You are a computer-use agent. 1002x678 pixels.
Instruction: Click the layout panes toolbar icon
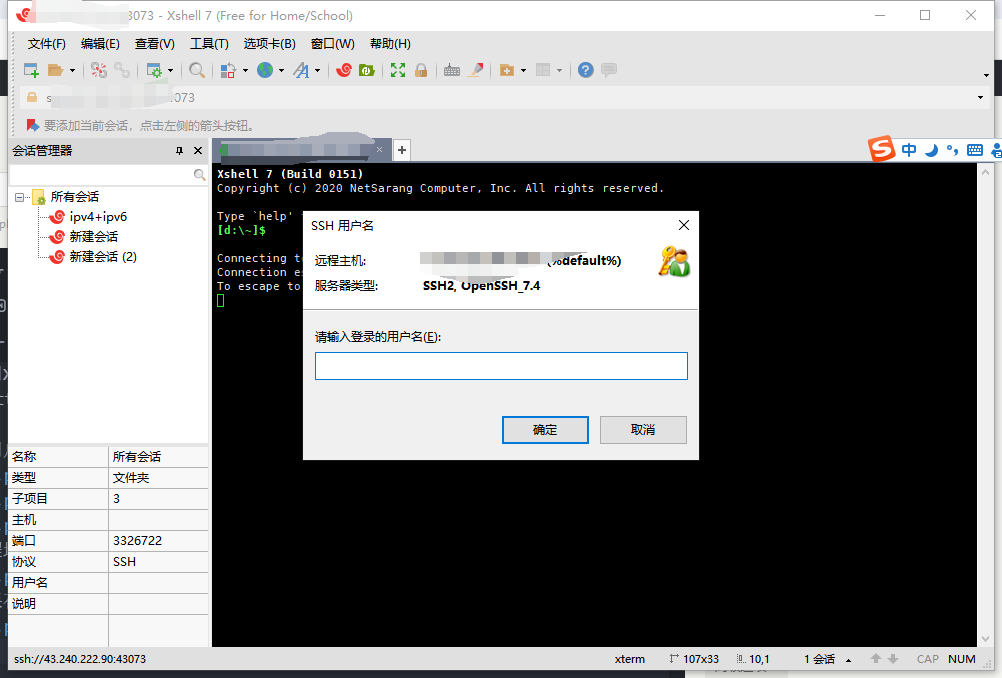click(543, 70)
